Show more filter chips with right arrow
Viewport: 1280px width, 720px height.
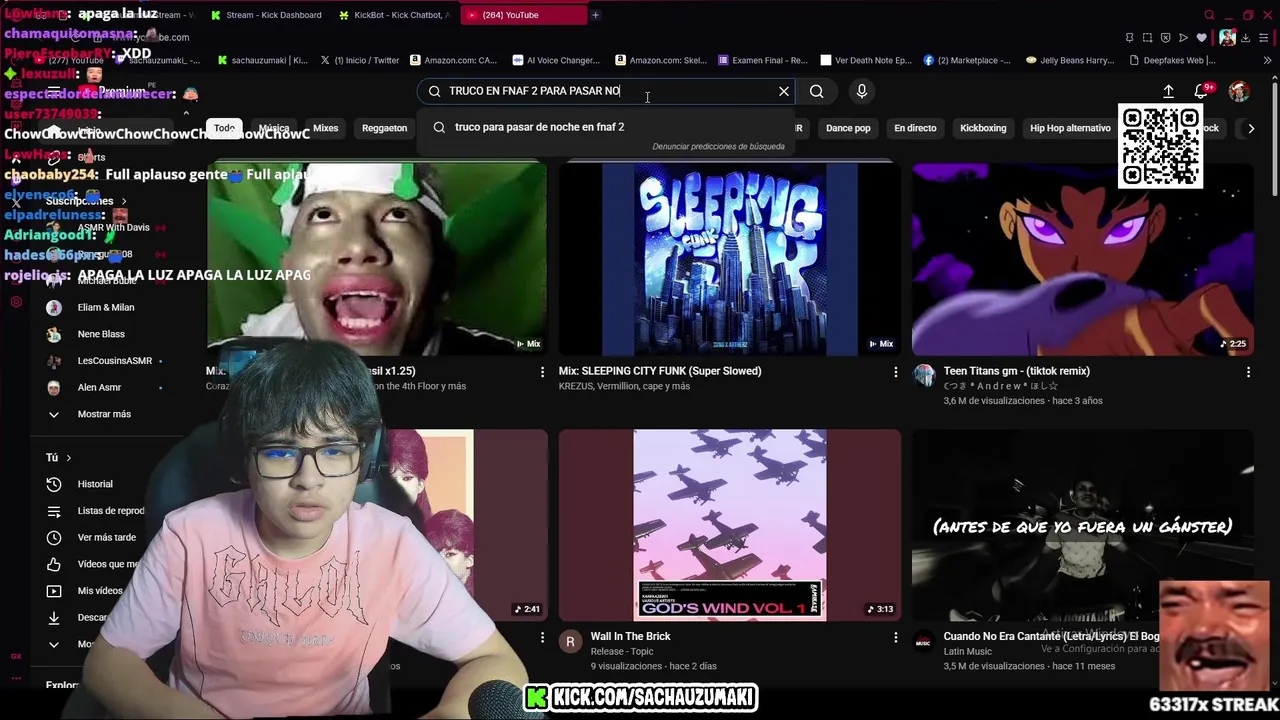(1250, 128)
